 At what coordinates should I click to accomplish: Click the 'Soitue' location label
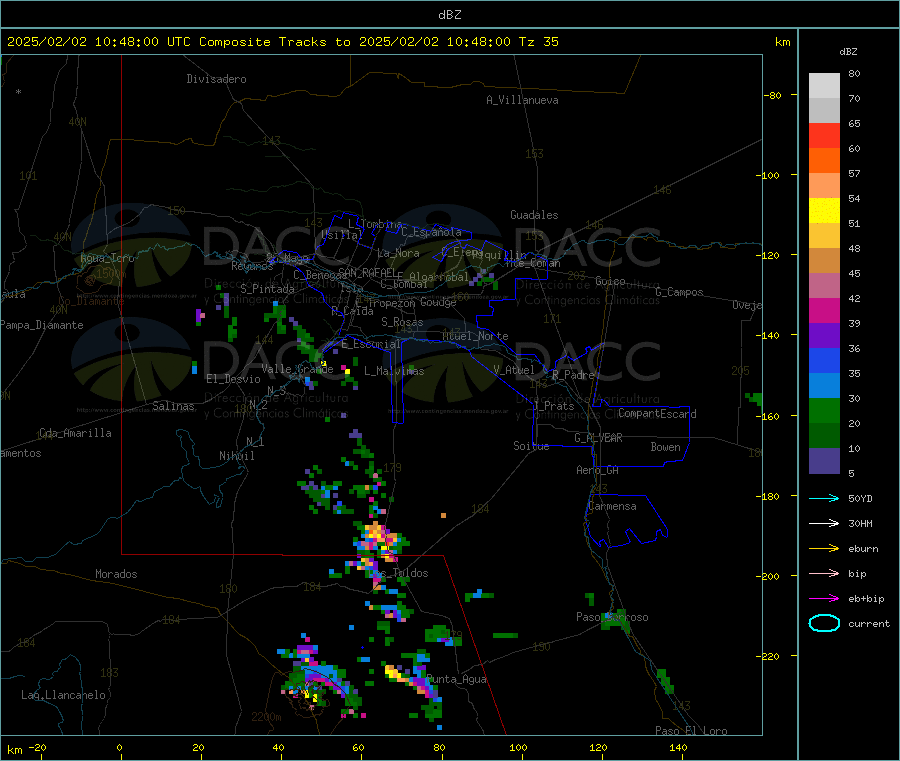coord(531,446)
